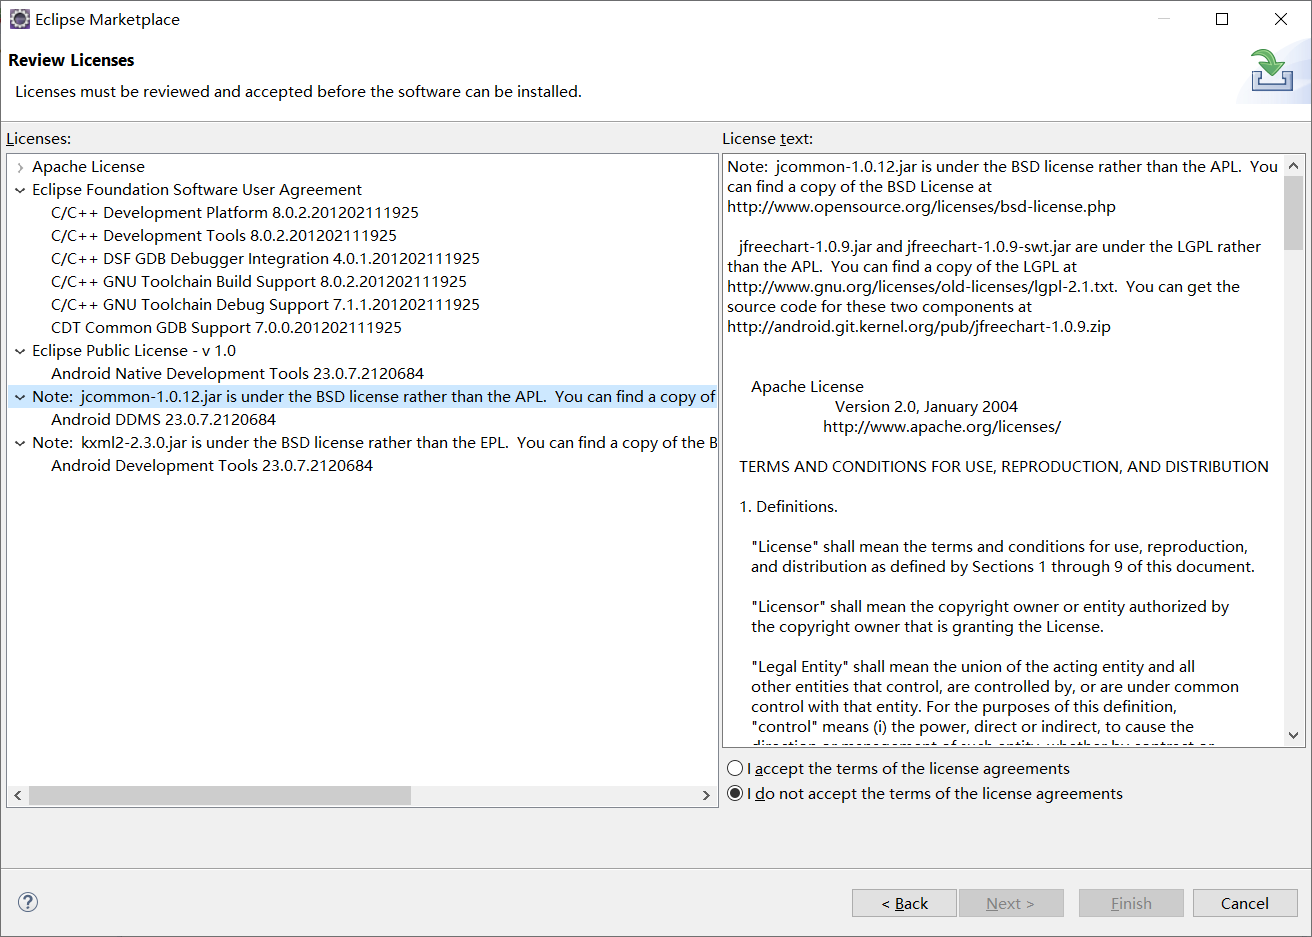The height and width of the screenshot is (937, 1312).
Task: Click license text scrollbar up arrow
Action: click(1293, 166)
